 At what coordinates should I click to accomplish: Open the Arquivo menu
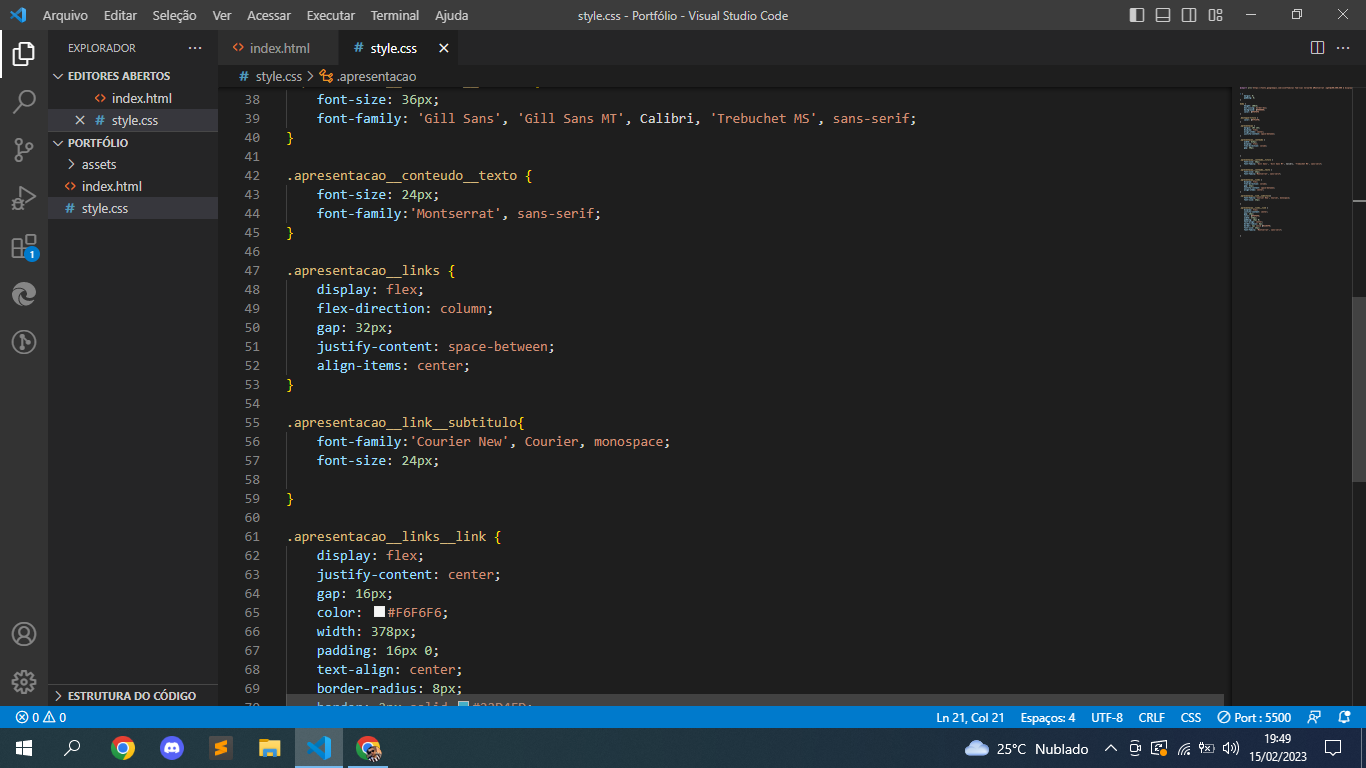pyautogui.click(x=65, y=15)
